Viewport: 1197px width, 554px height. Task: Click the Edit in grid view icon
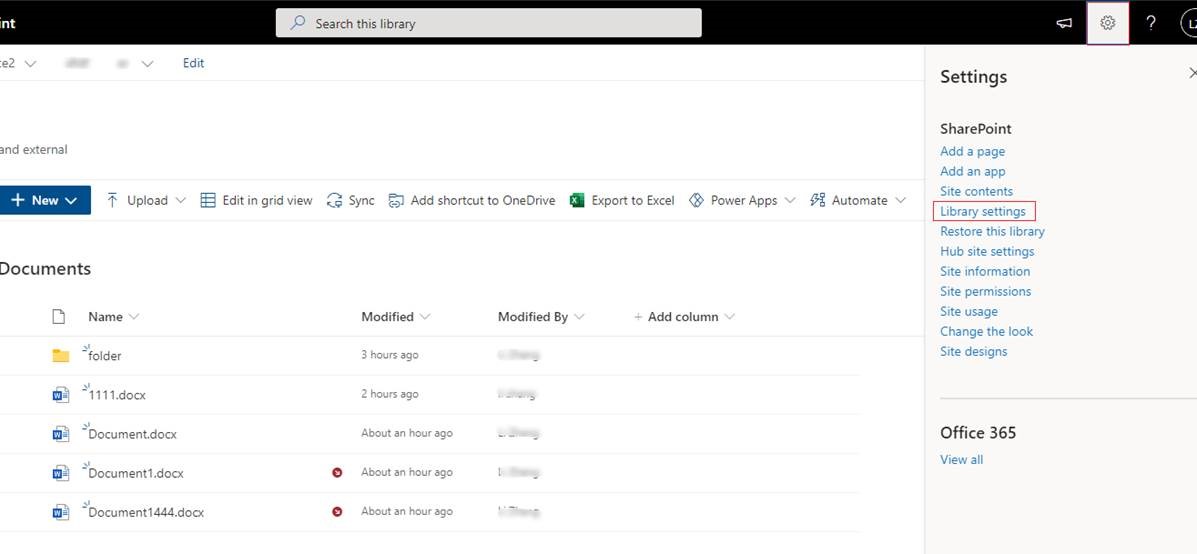(208, 201)
